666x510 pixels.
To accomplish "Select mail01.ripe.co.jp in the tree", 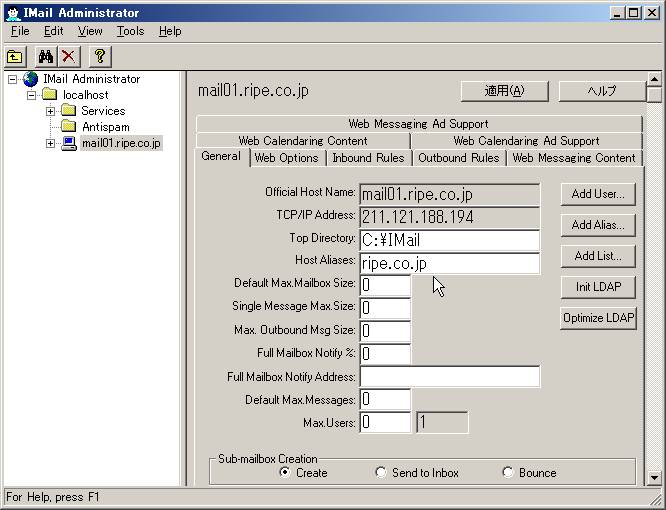I will 121,143.
